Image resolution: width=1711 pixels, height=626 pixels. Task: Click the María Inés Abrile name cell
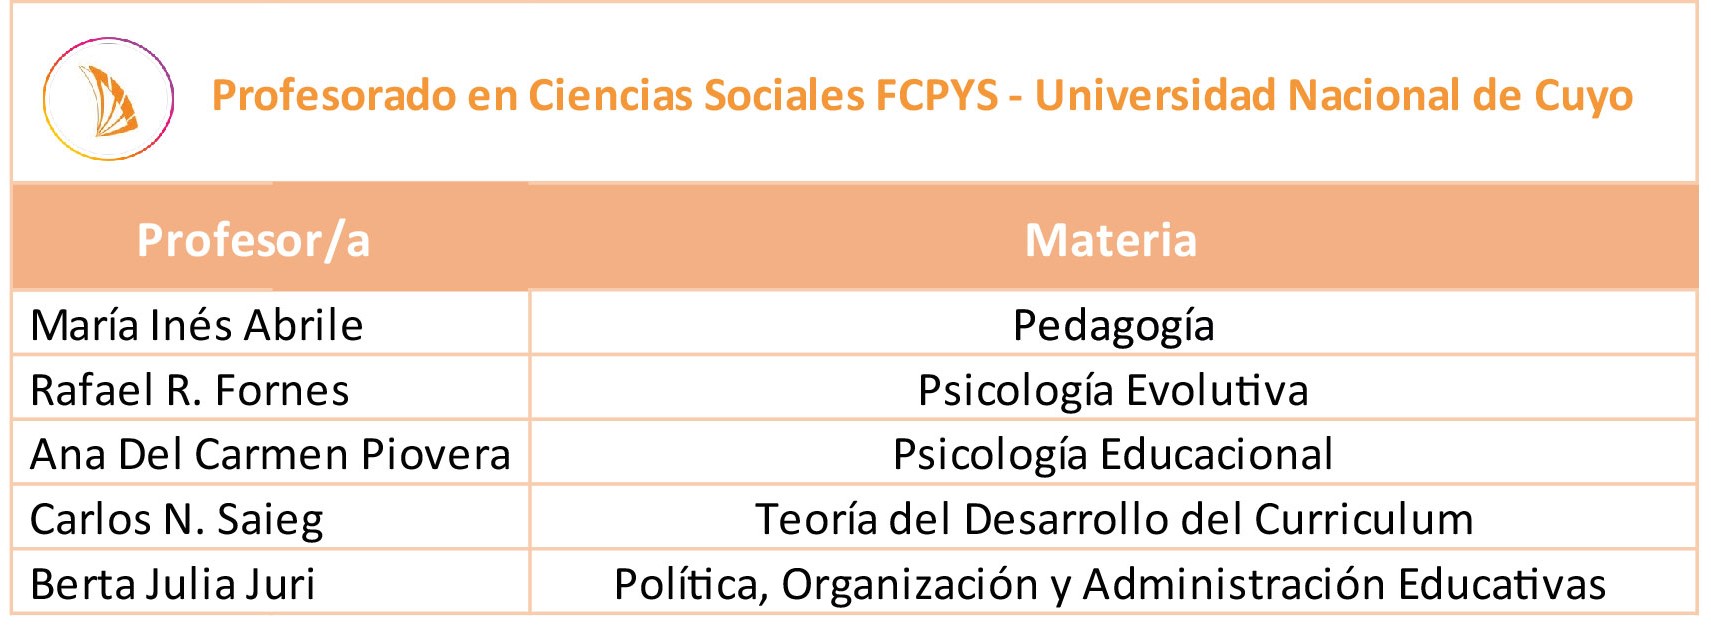(x=197, y=326)
